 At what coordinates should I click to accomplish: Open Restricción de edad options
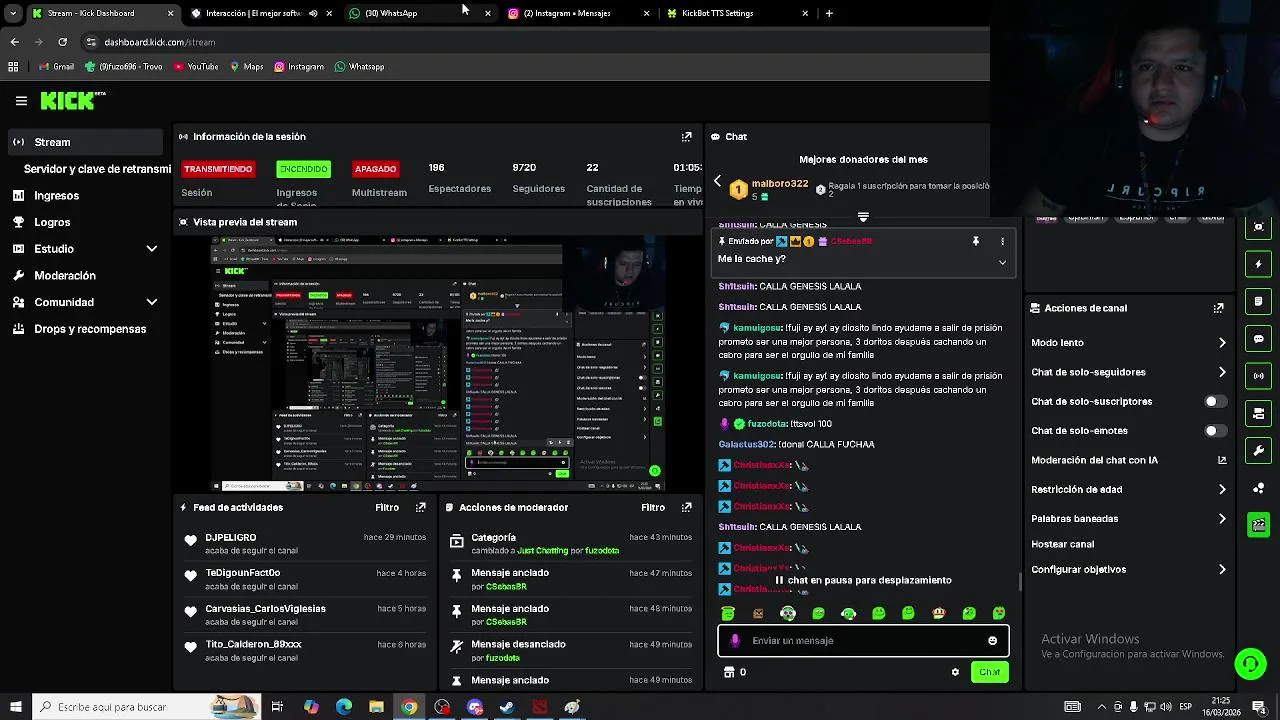coord(1128,489)
